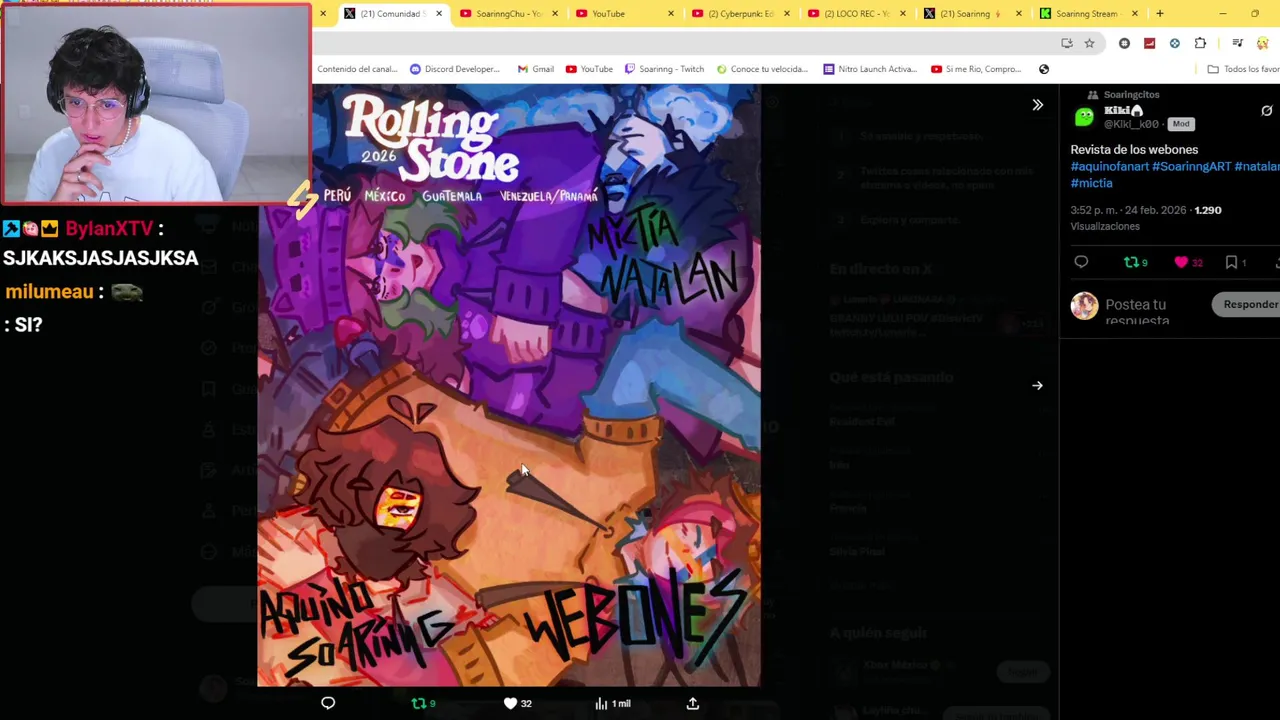Open the browser profile avatar
The image size is (1280, 720).
tap(1263, 43)
